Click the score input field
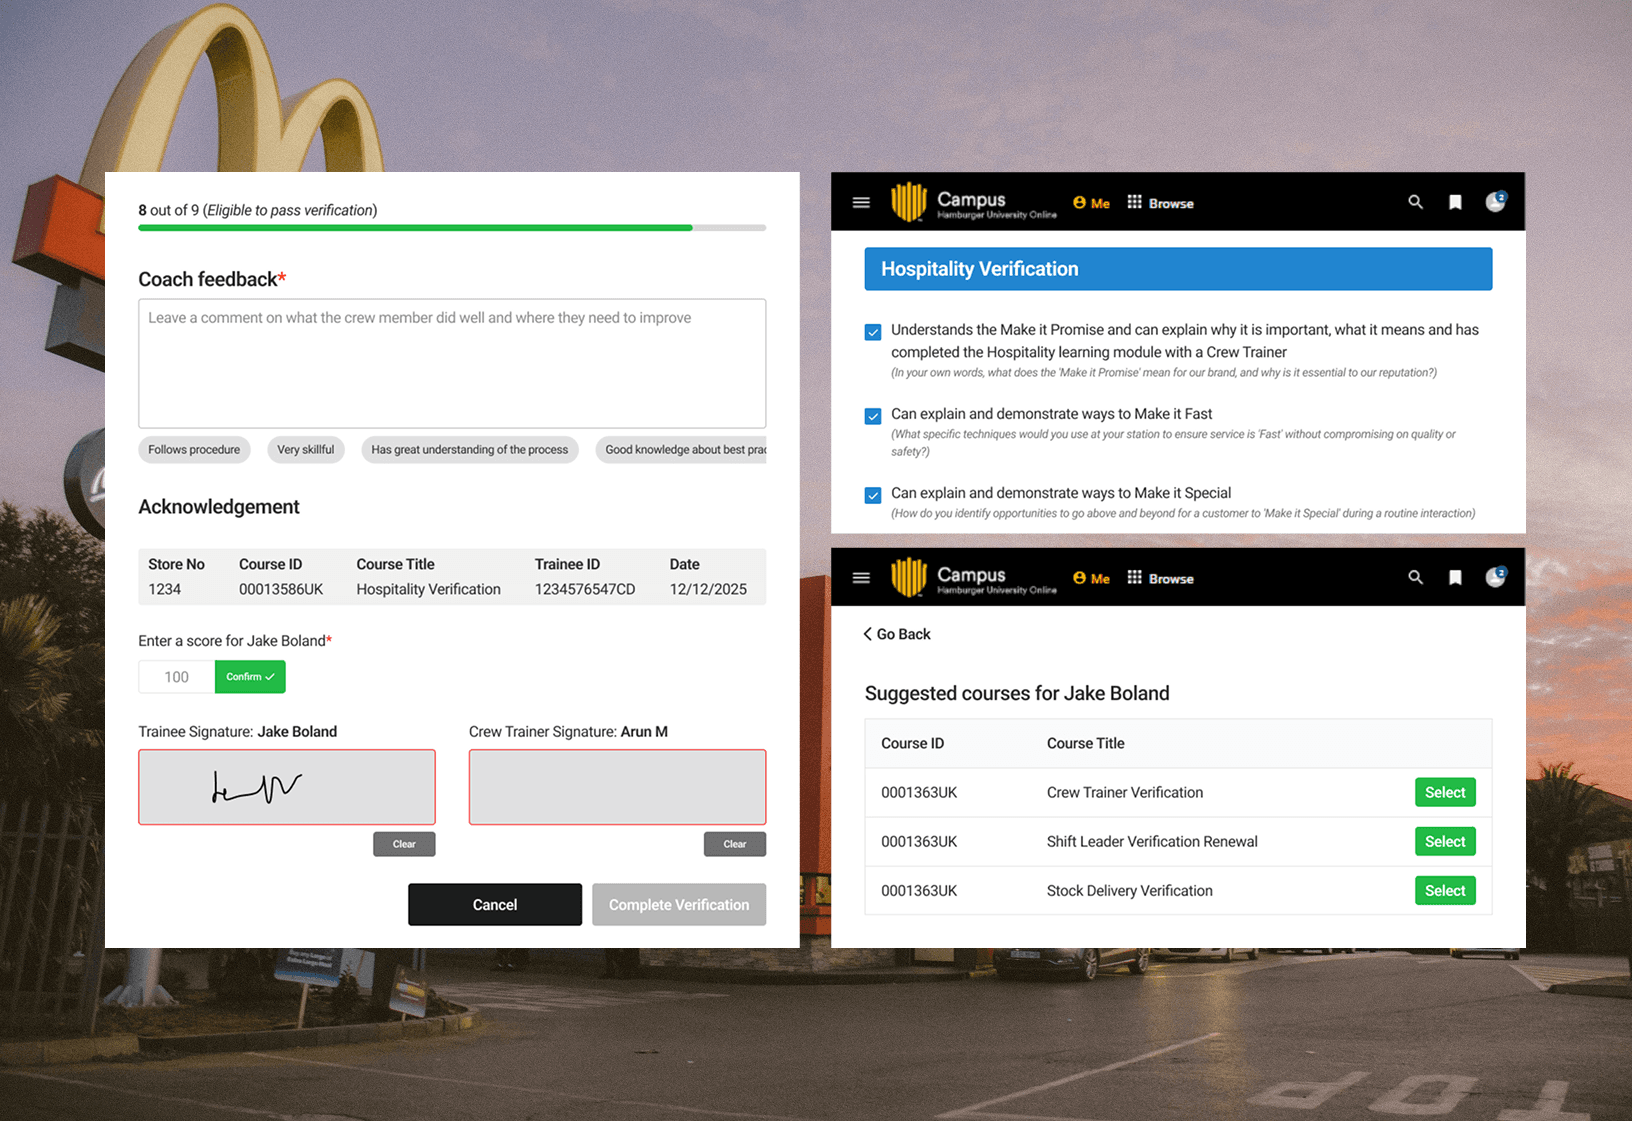The image size is (1632, 1121). [176, 677]
